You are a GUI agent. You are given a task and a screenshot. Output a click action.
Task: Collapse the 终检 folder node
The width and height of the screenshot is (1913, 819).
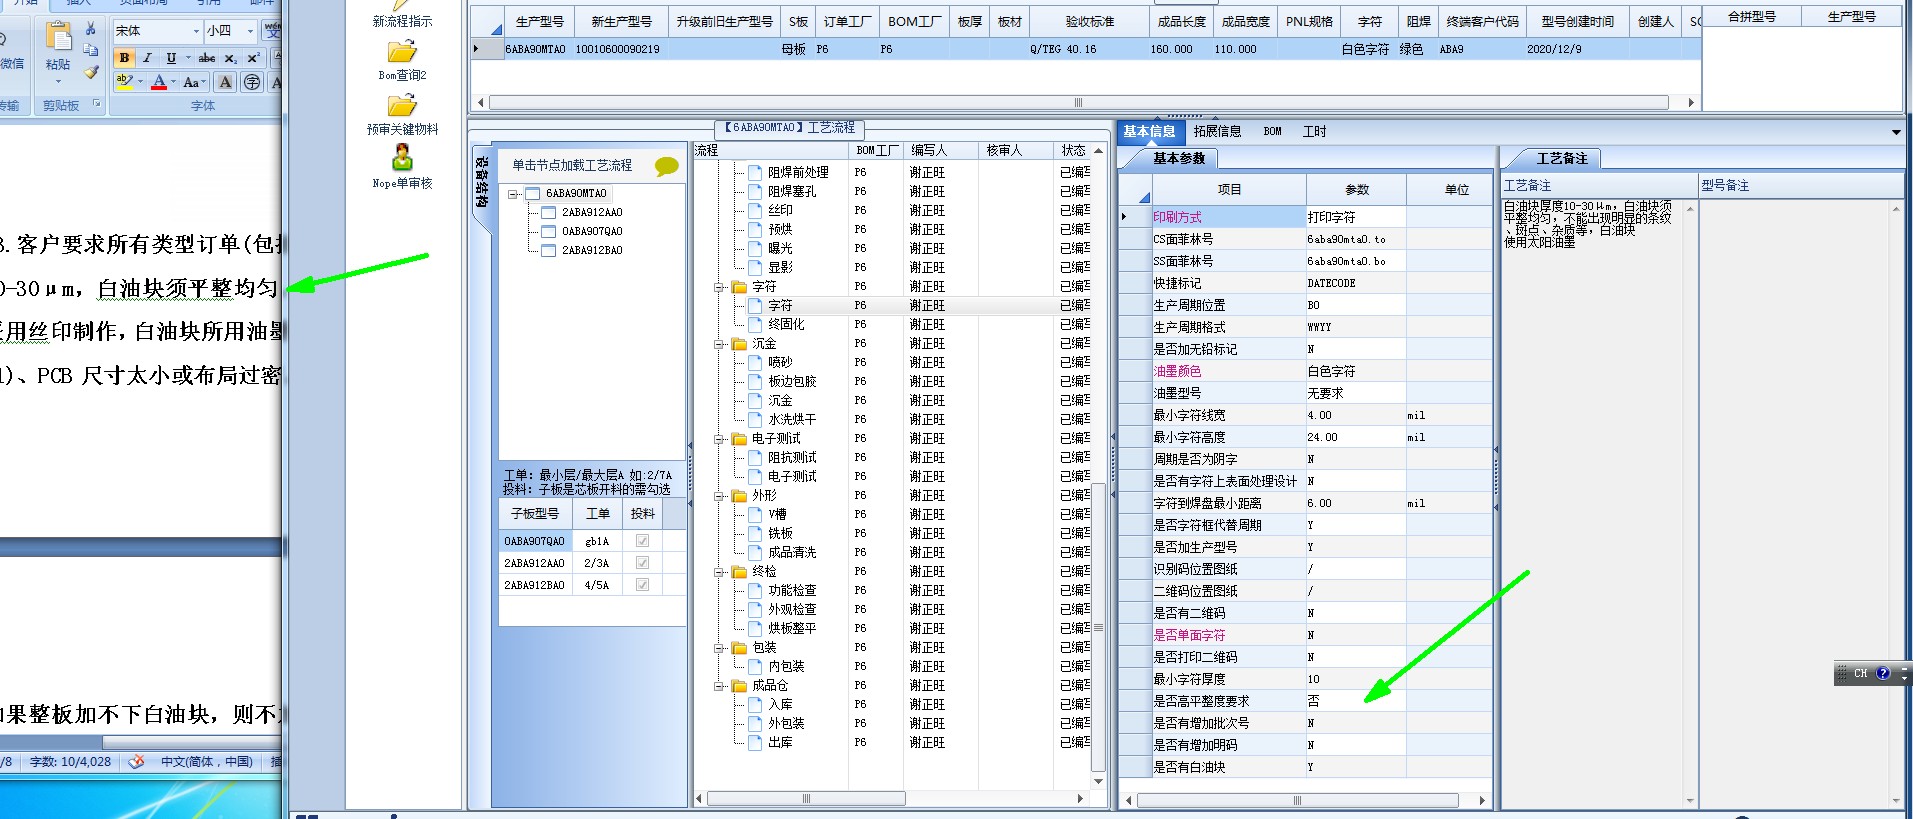tap(719, 572)
